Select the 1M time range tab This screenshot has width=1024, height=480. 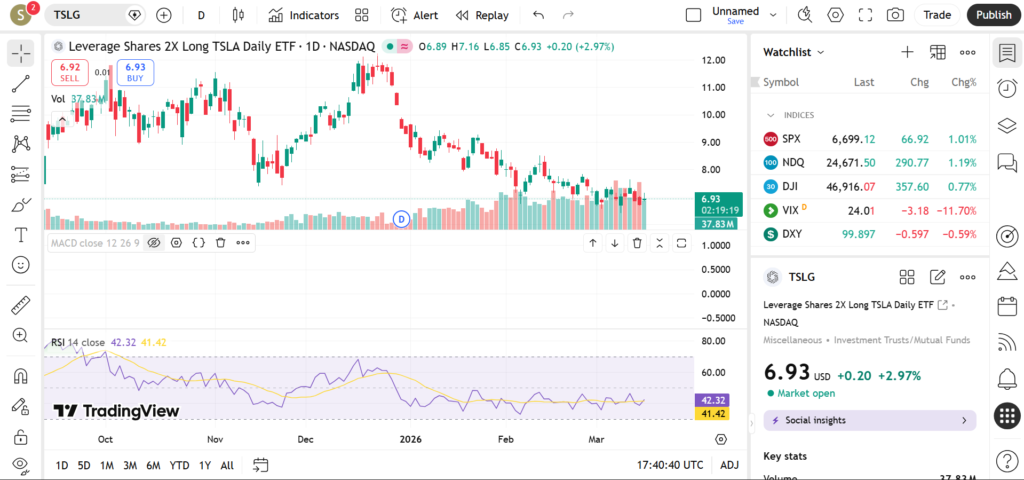click(107, 465)
